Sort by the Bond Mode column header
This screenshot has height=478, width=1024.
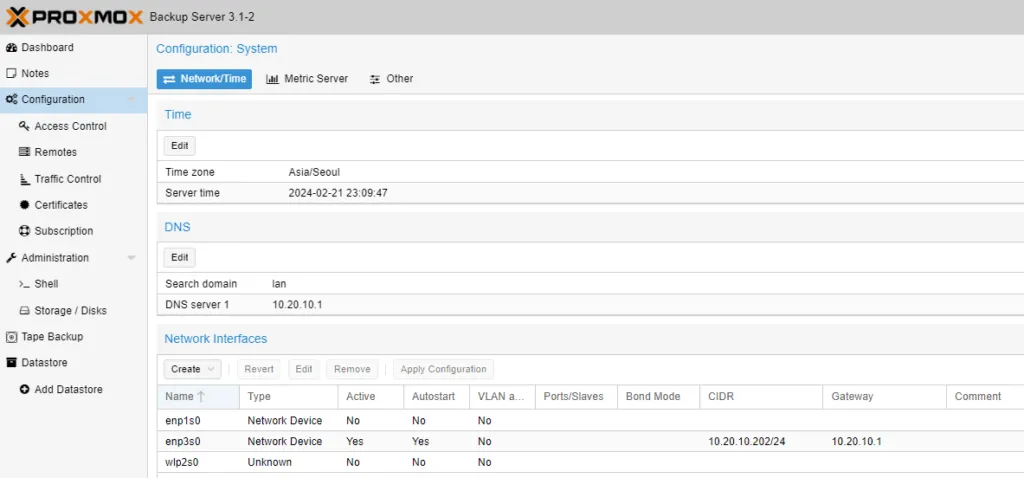point(659,396)
